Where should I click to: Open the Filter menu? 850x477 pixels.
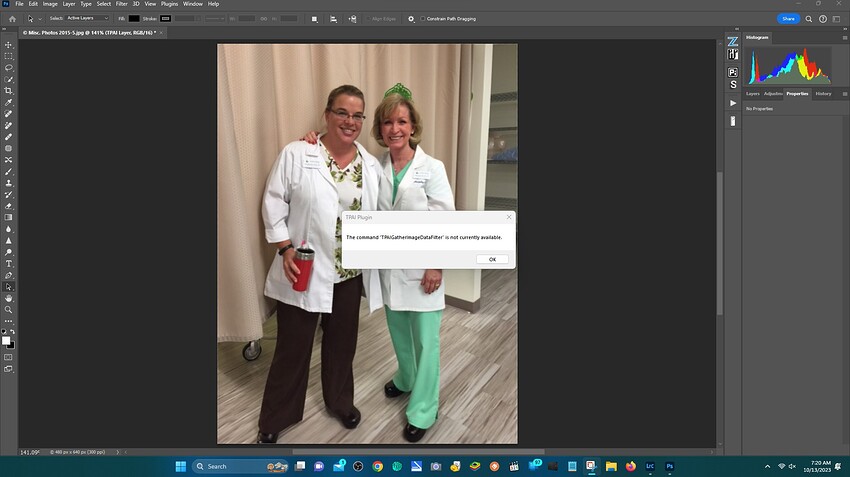click(121, 4)
